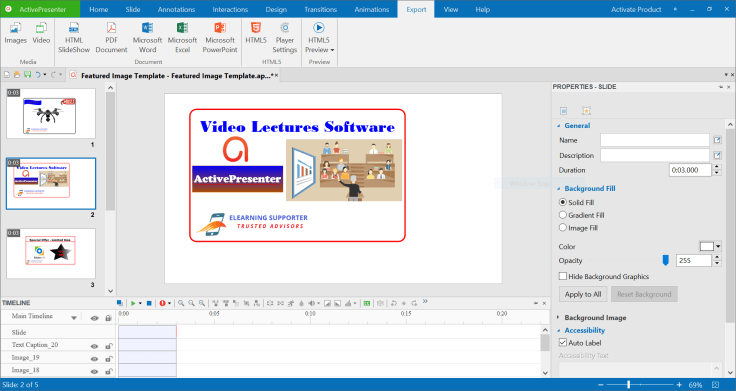Screen dimensions: 736x391
Task: Click the timeline play button
Action: point(133,303)
